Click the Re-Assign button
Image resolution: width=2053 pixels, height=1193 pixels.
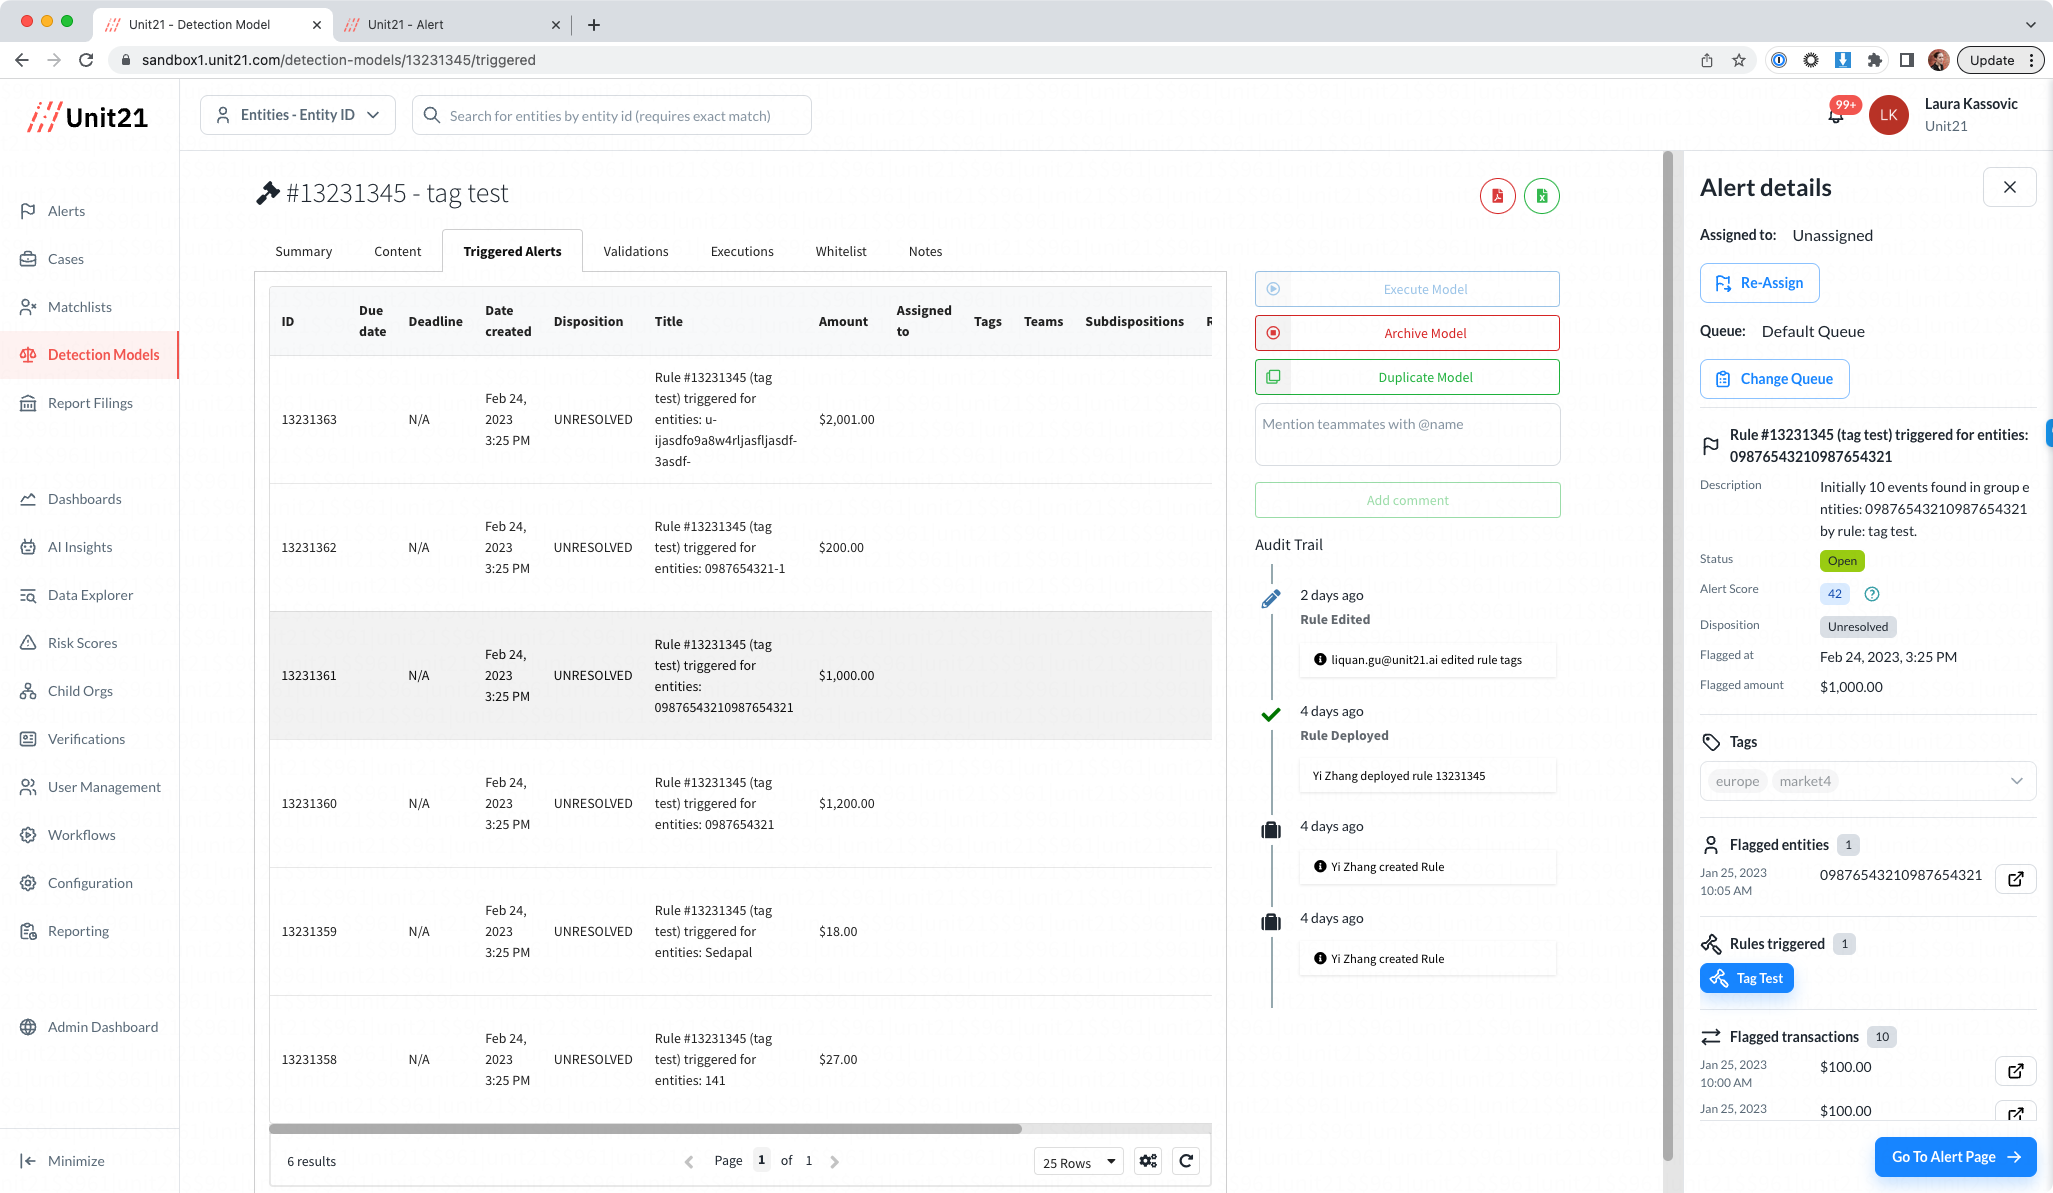click(1759, 283)
